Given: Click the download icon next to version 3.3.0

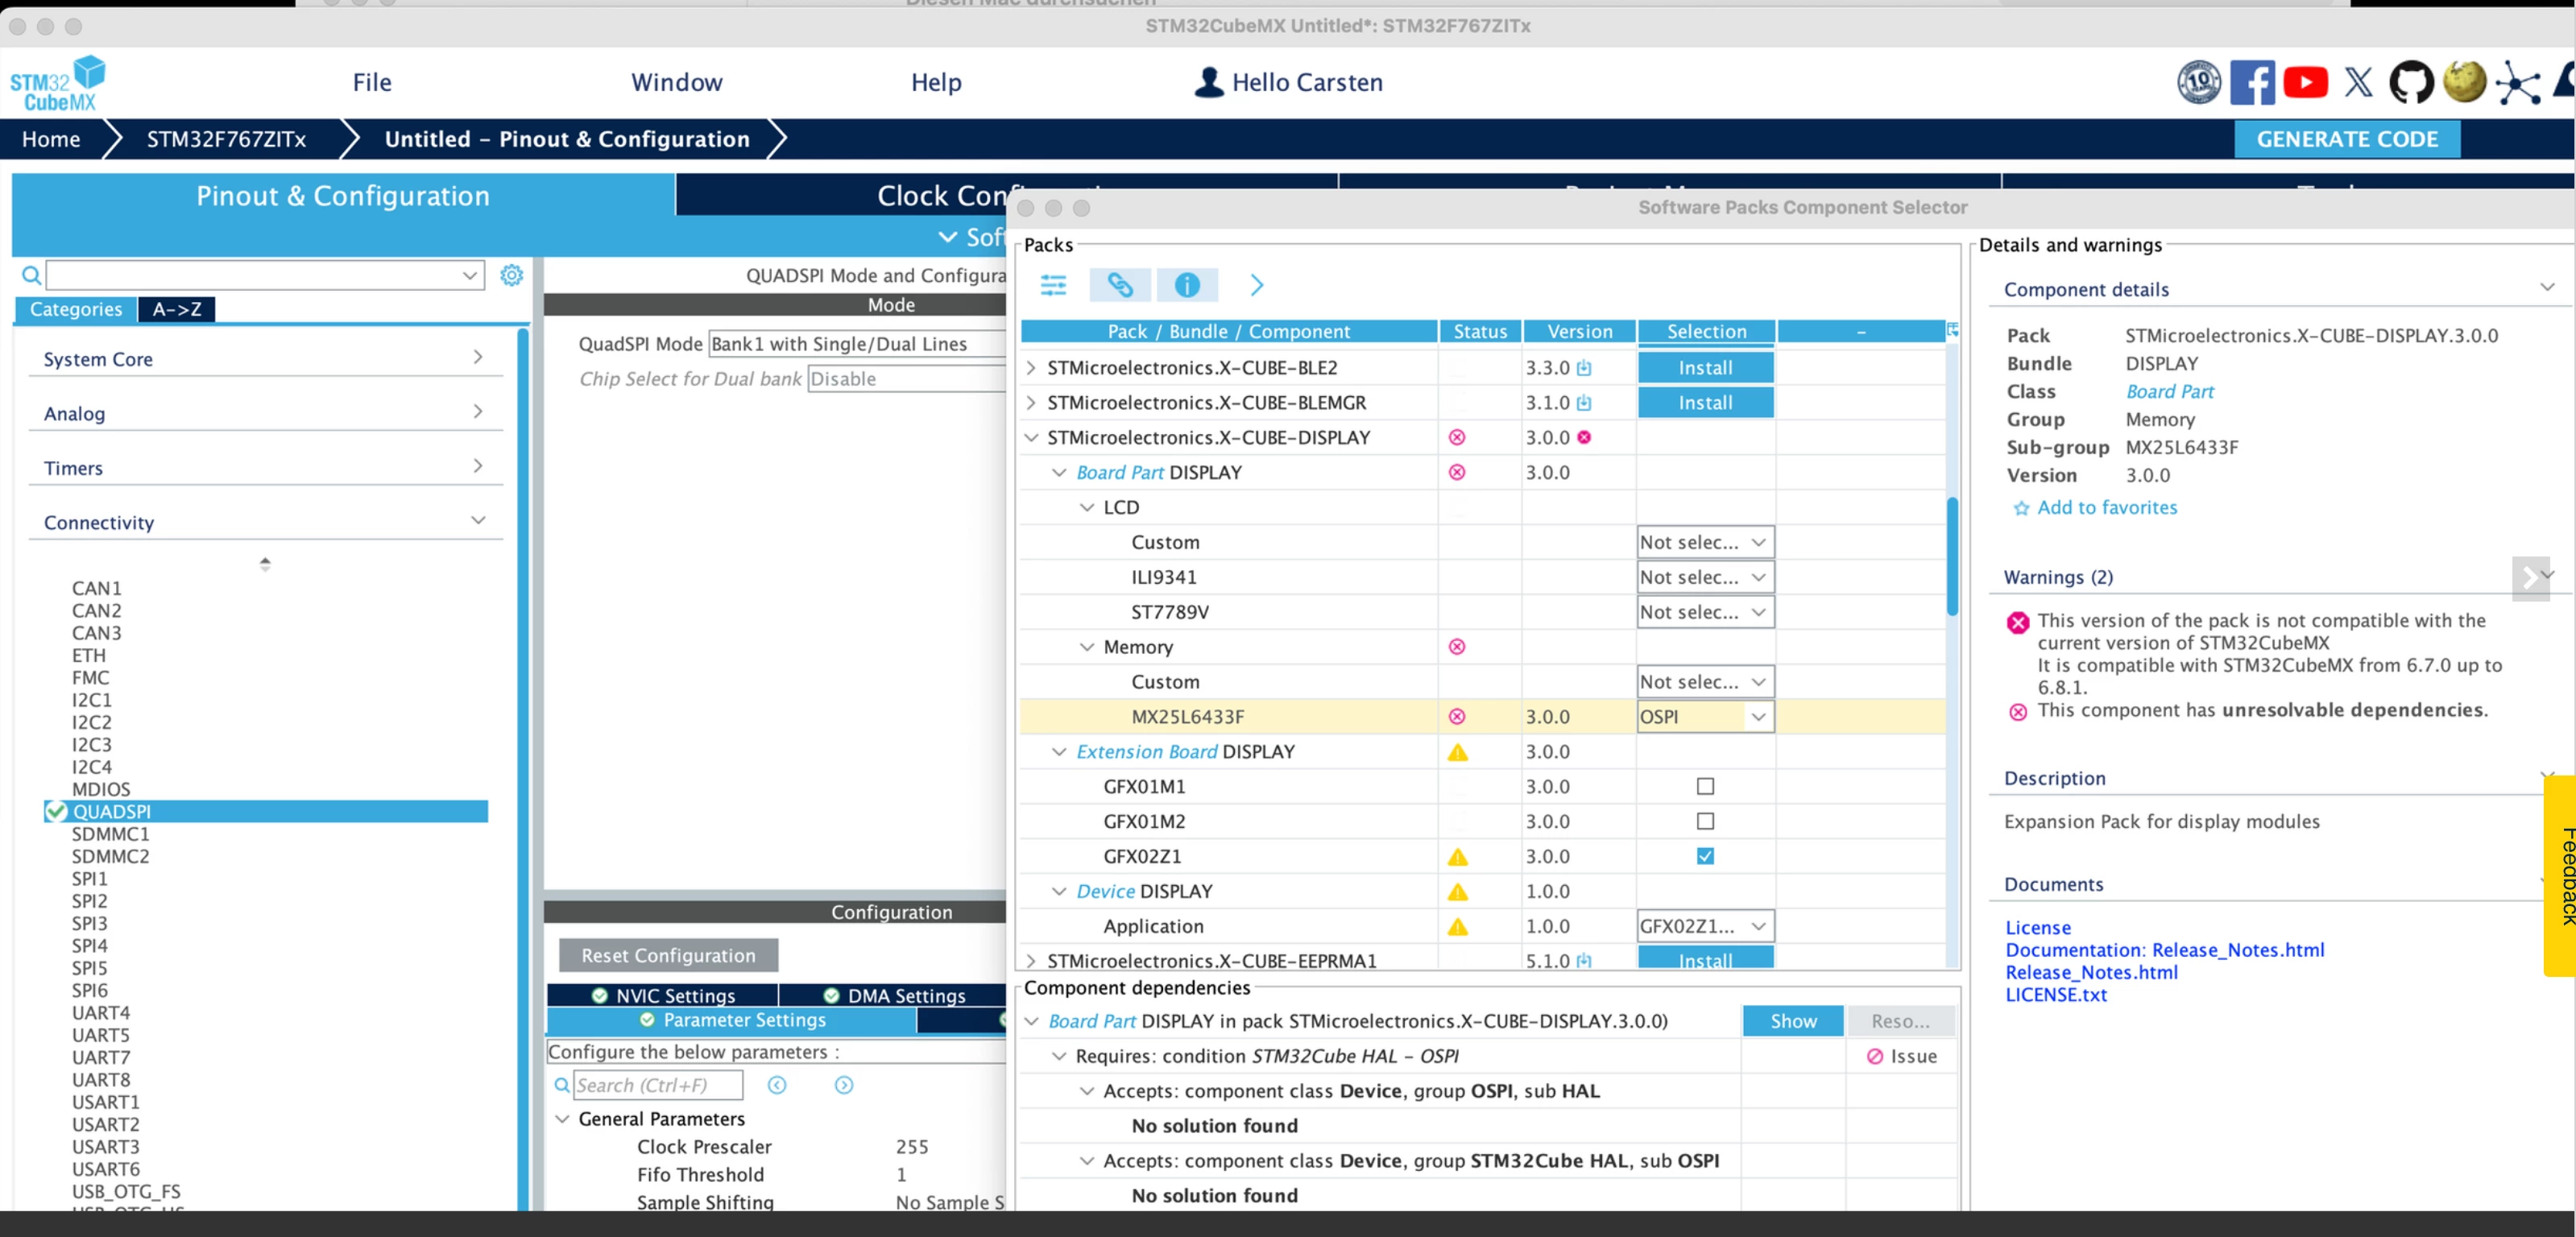Looking at the screenshot, I should pos(1583,368).
